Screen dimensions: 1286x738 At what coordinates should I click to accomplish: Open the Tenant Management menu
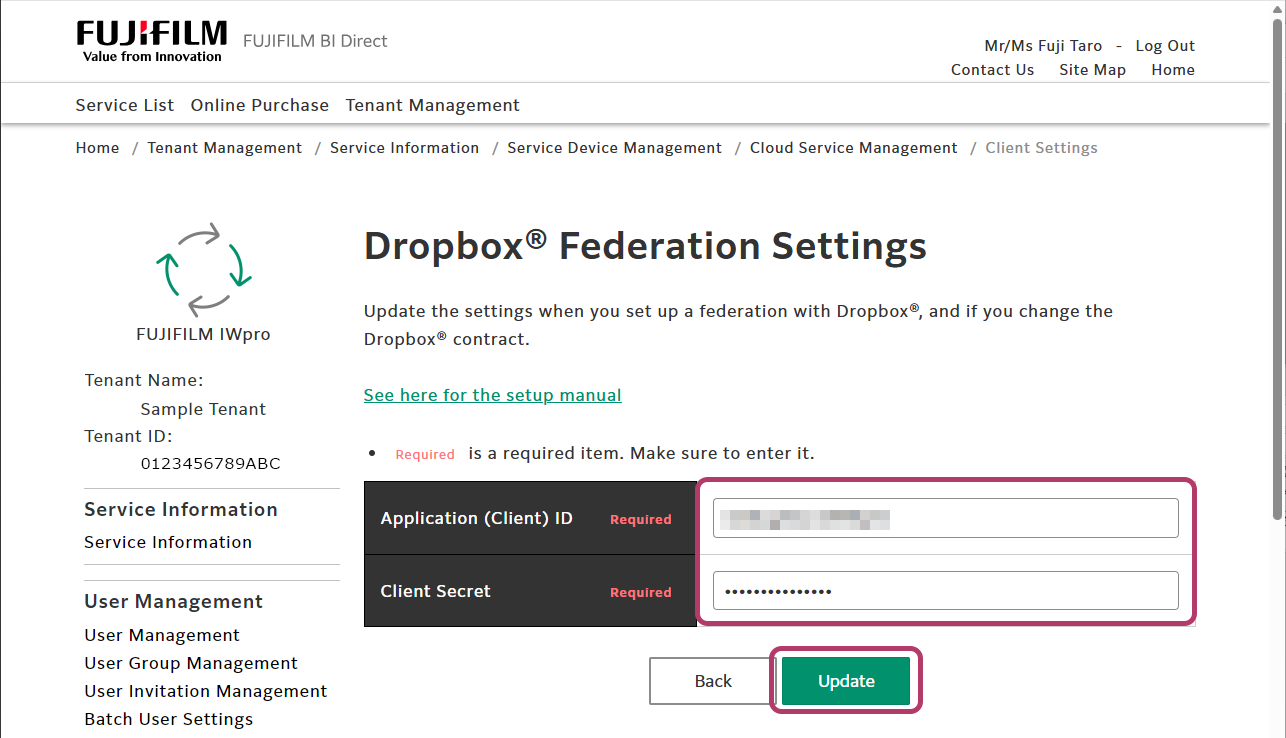433,105
